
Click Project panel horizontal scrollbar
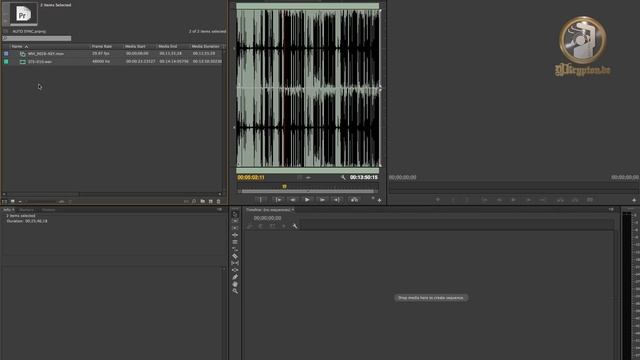point(112,194)
